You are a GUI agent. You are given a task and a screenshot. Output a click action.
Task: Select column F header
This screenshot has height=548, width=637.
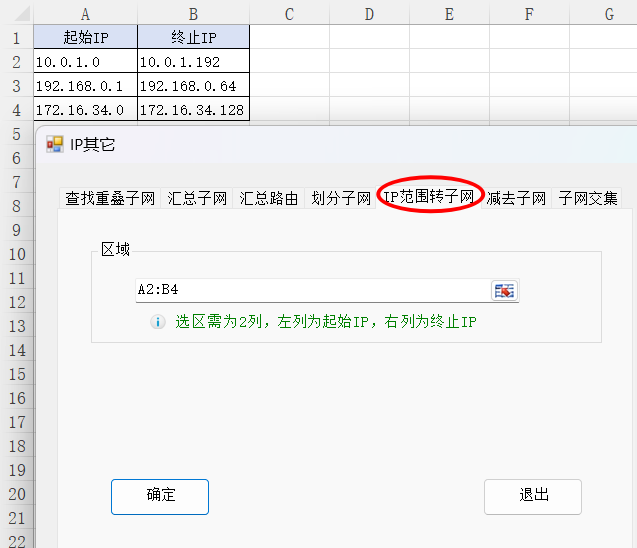tap(529, 14)
